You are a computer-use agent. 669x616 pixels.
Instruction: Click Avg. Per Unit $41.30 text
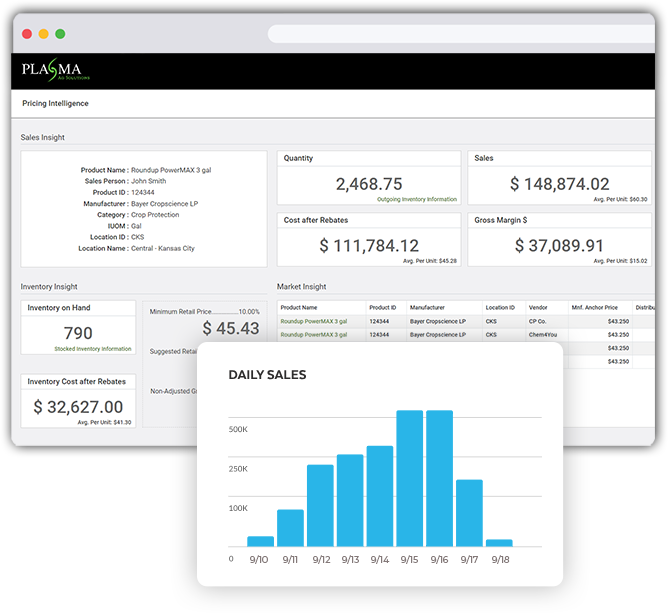[105, 422]
